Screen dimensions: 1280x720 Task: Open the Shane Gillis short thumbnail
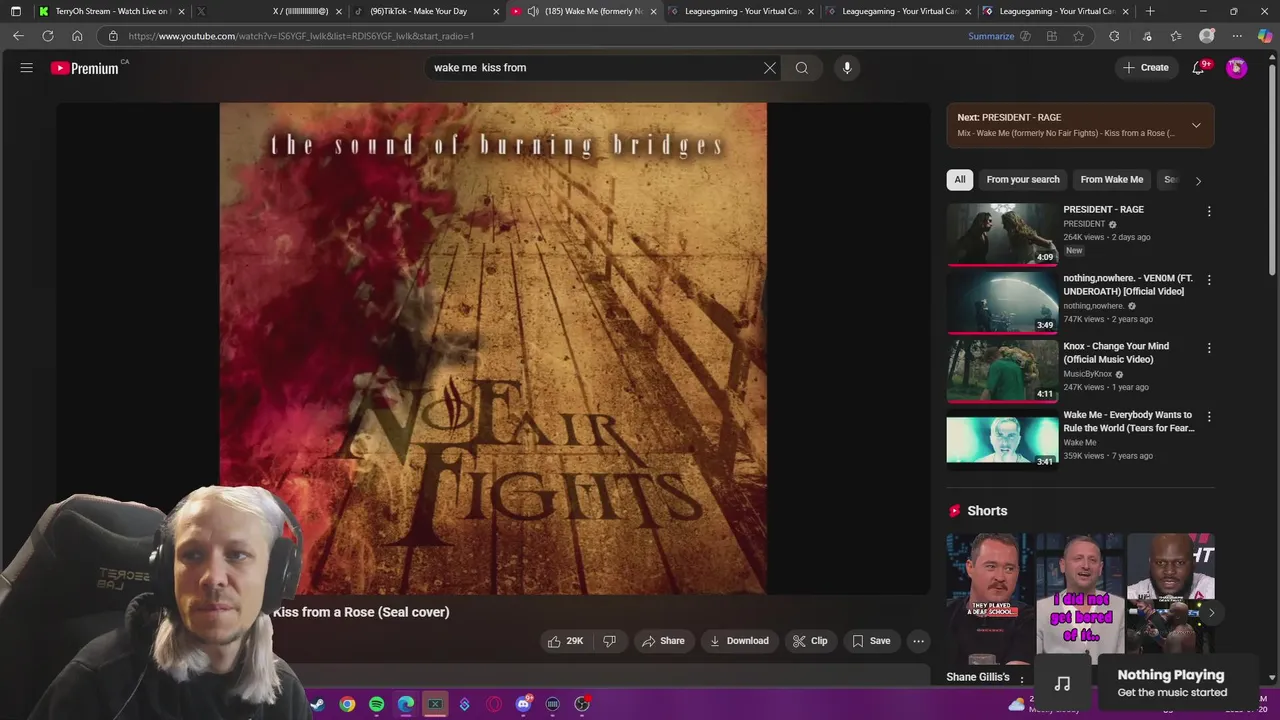coord(991,598)
